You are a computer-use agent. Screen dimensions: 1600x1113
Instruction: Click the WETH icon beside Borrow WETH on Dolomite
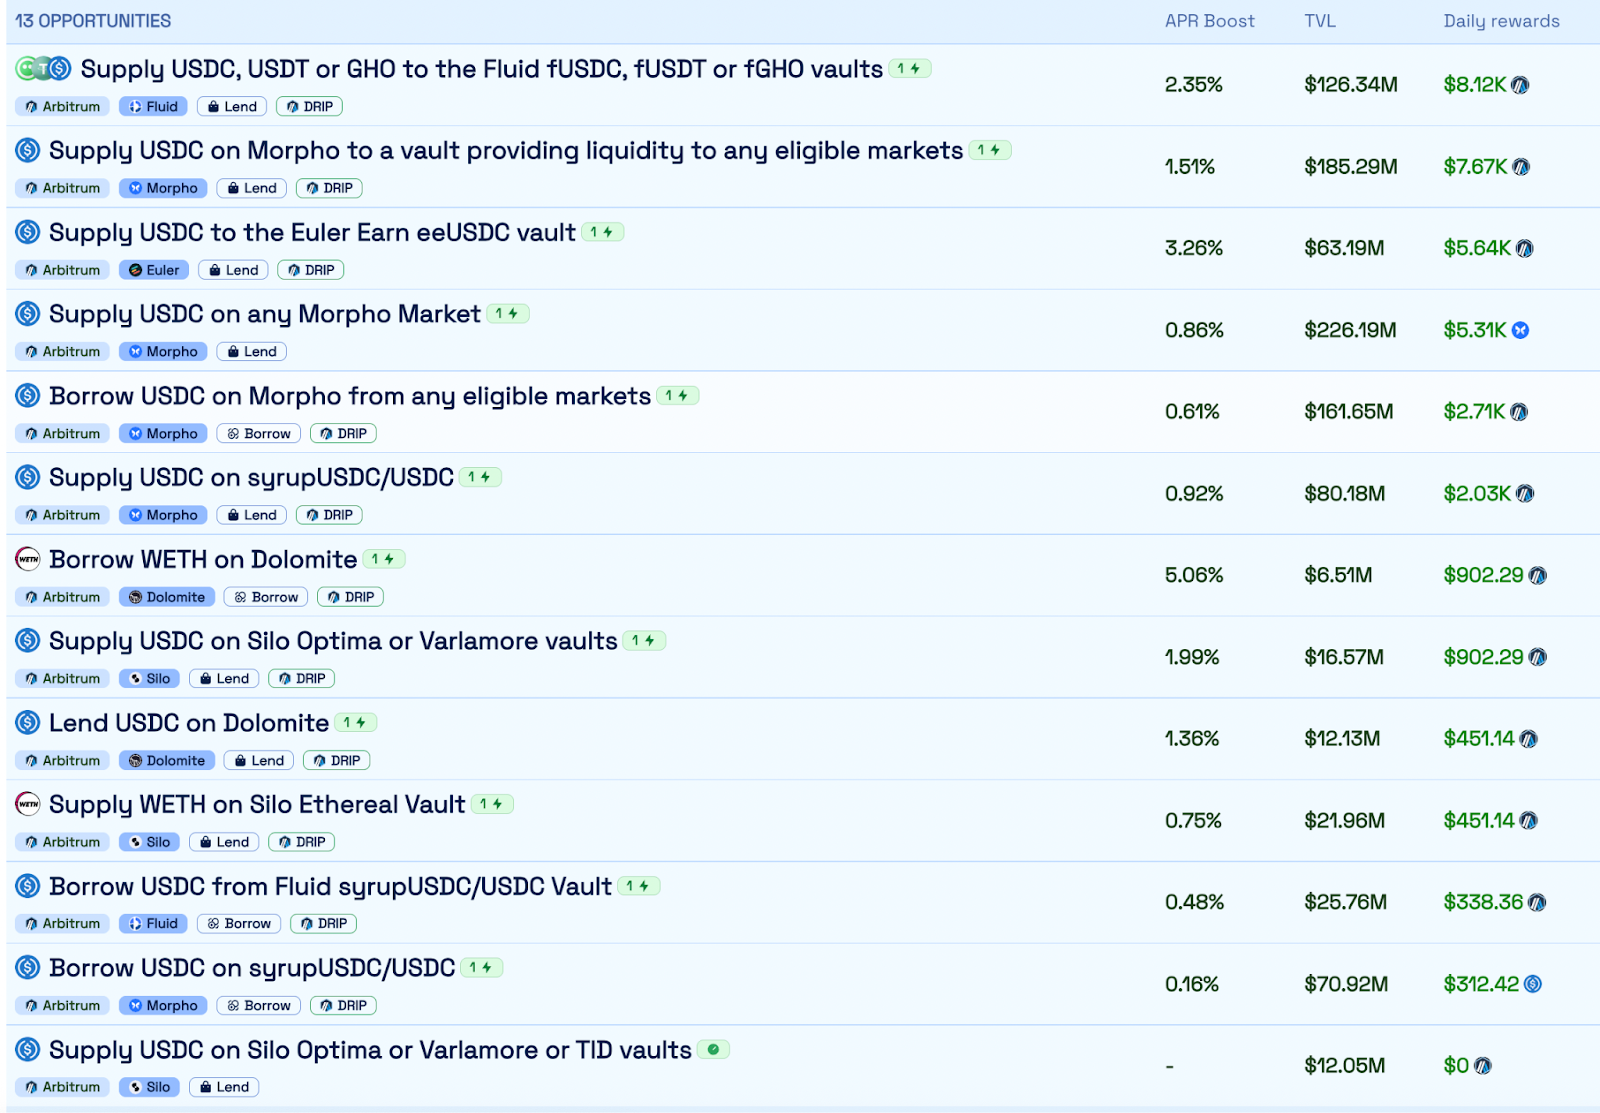[x=28, y=559]
